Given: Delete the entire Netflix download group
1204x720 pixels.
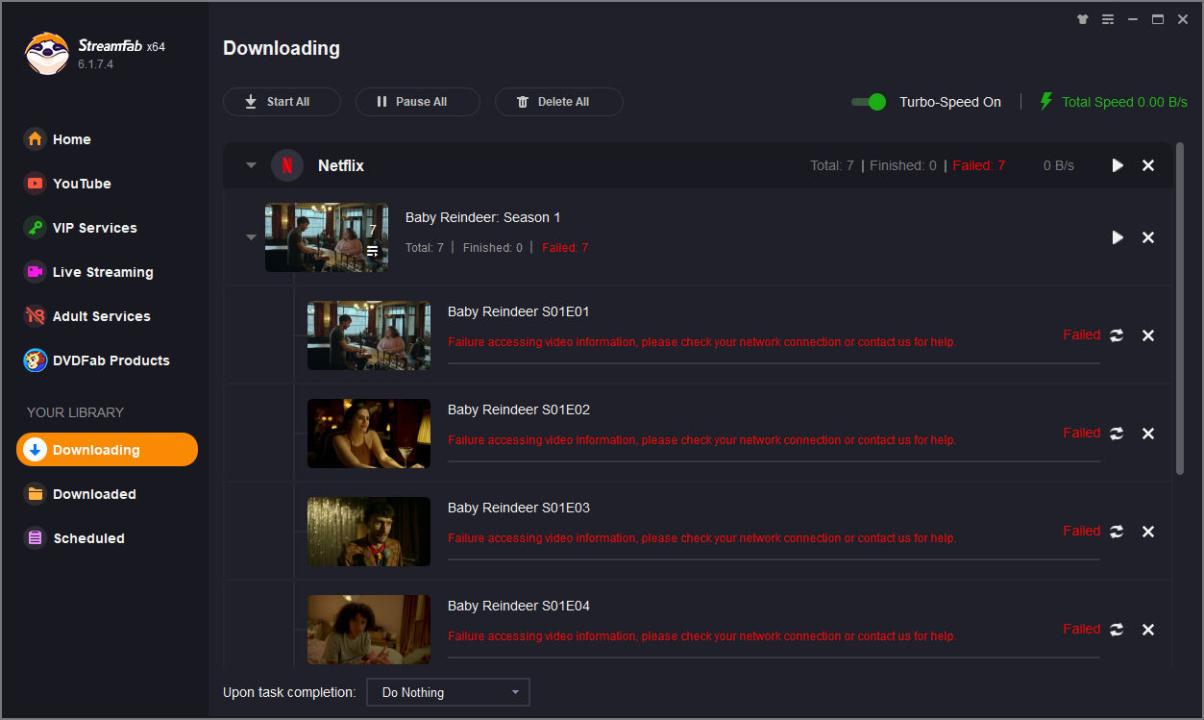Looking at the screenshot, I should coord(1148,166).
